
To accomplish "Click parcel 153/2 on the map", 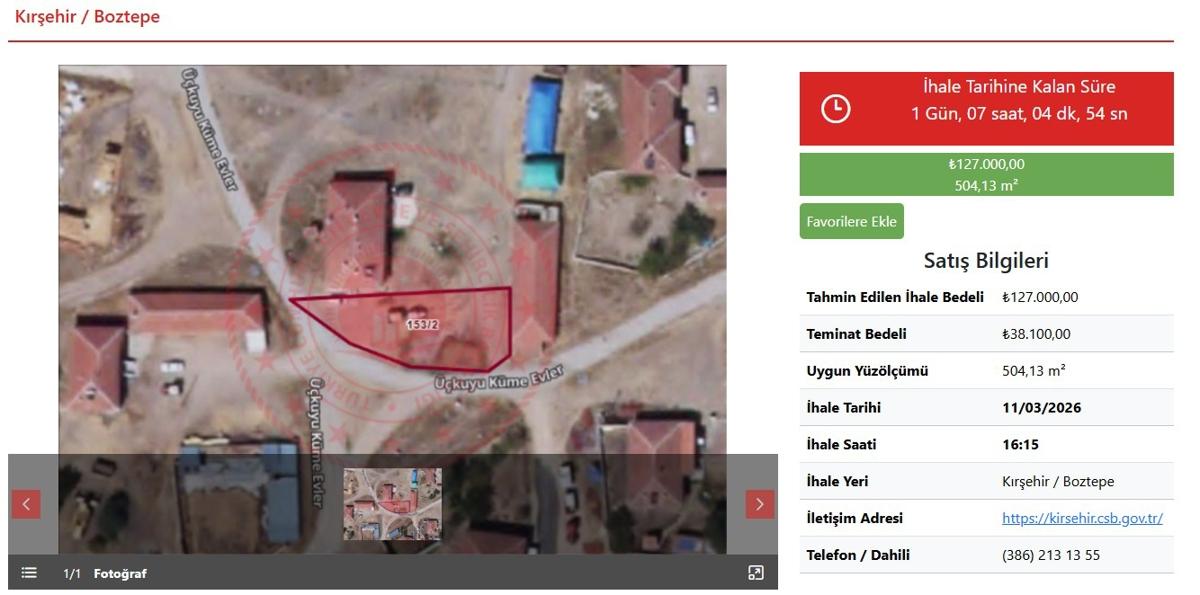I will [422, 324].
